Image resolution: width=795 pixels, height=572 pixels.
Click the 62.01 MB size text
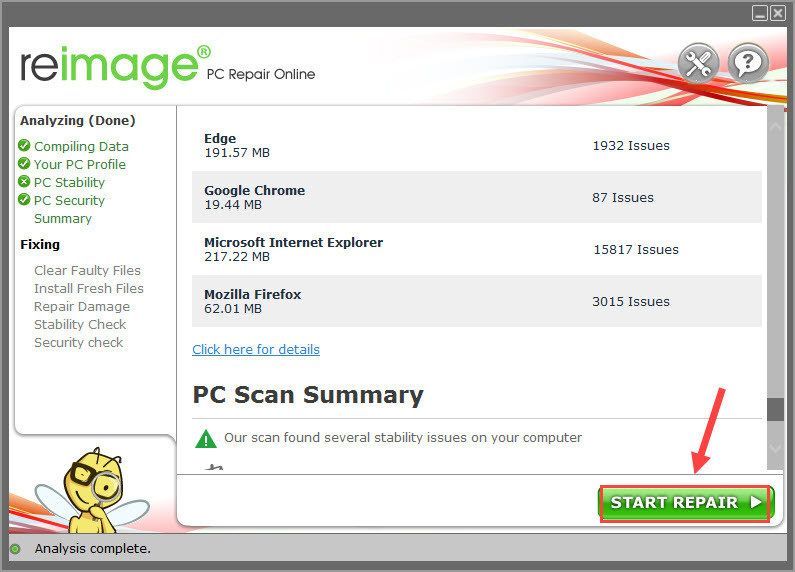click(x=233, y=308)
